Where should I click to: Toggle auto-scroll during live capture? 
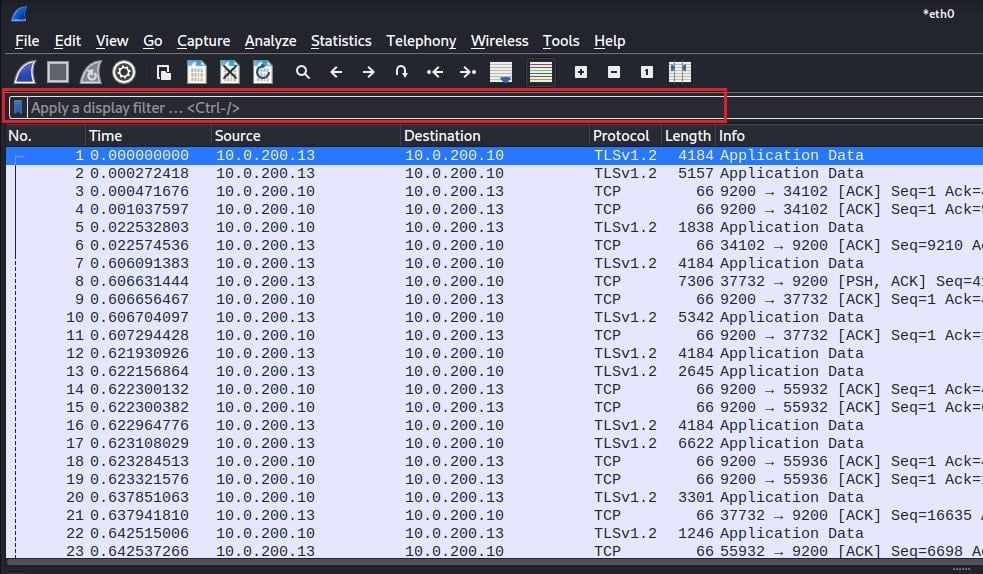[x=501, y=72]
